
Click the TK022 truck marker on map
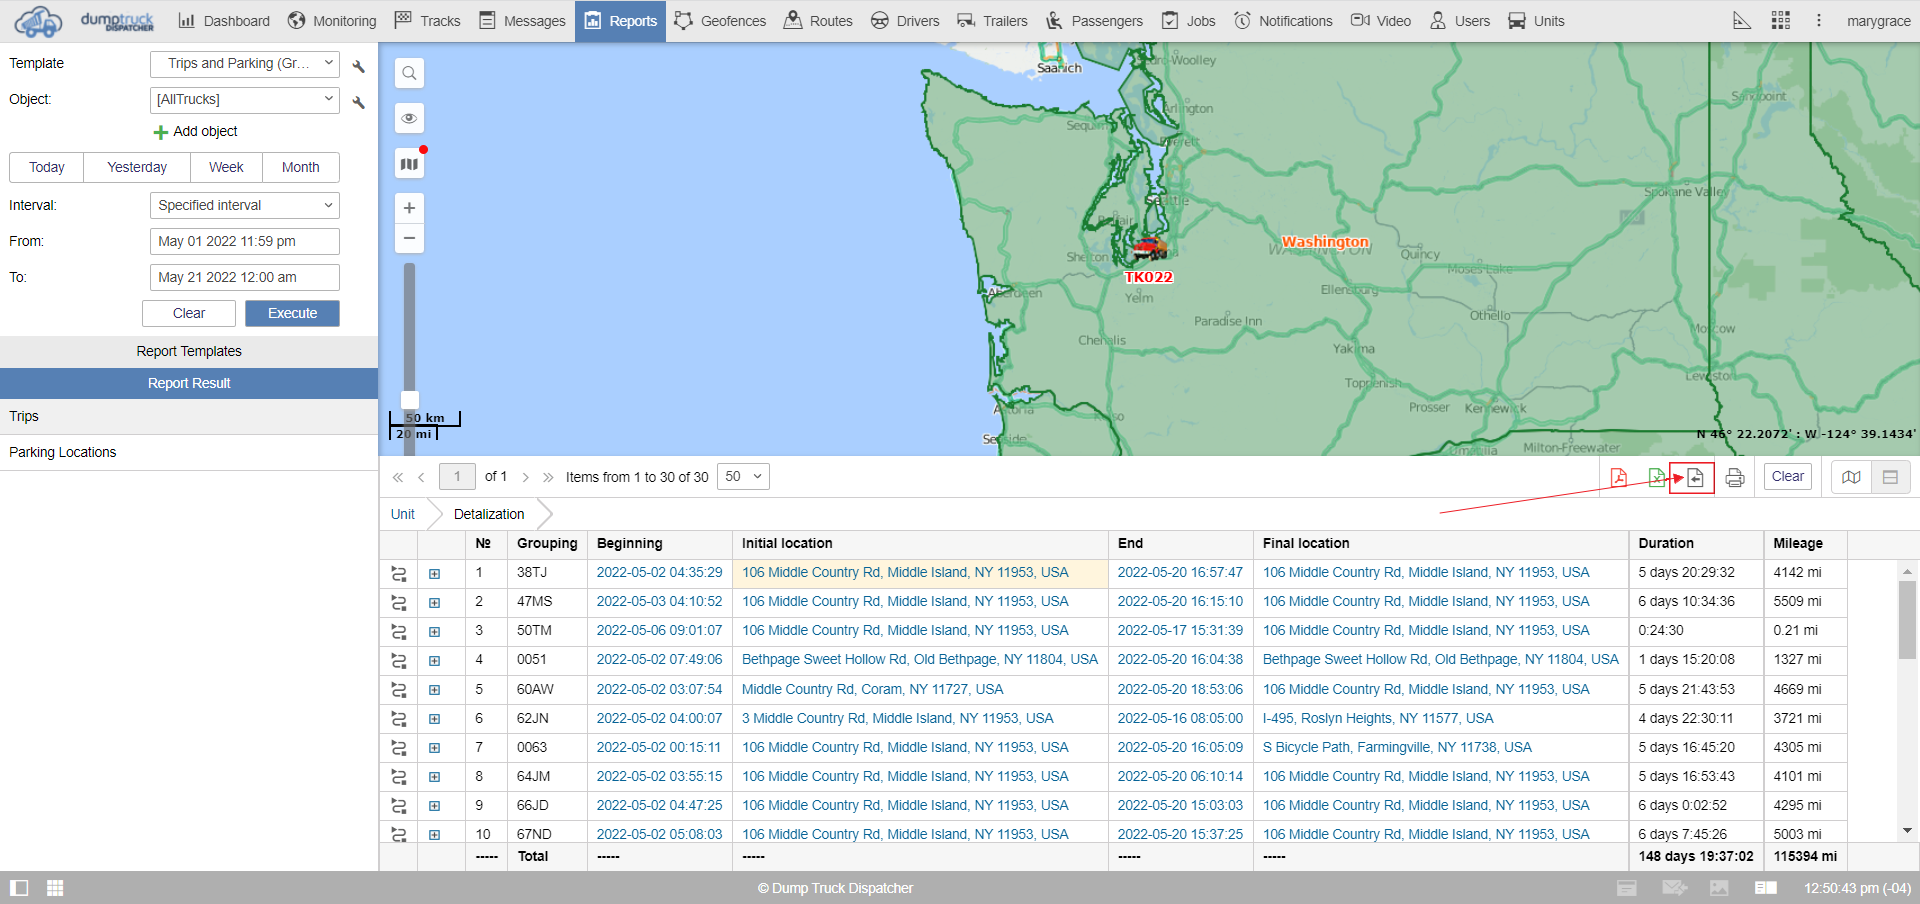pyautogui.click(x=1149, y=248)
